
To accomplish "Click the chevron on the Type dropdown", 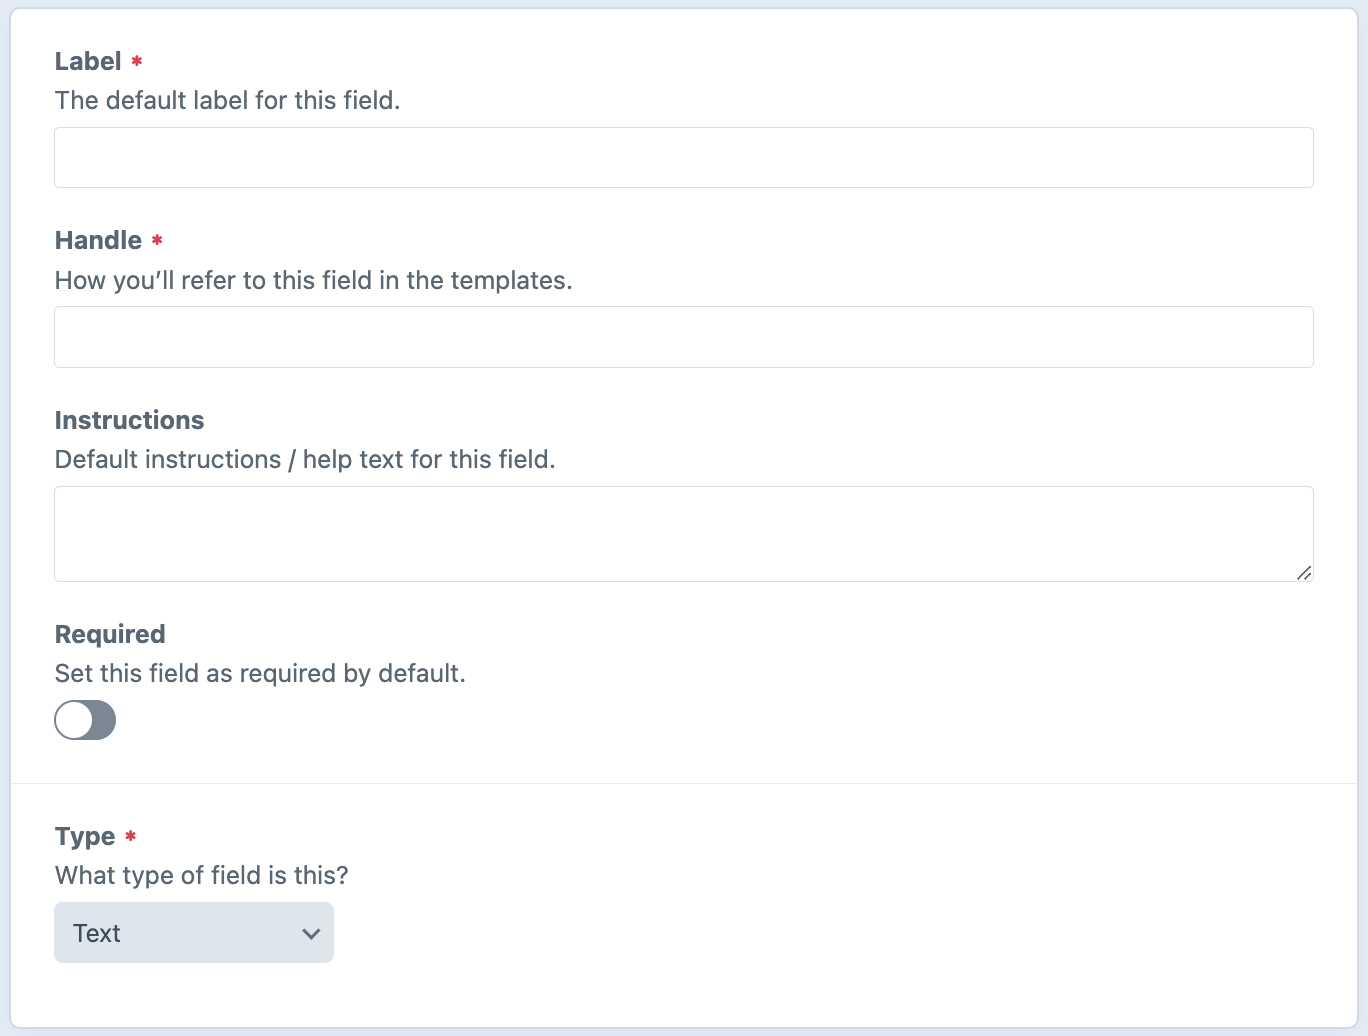I will point(311,932).
